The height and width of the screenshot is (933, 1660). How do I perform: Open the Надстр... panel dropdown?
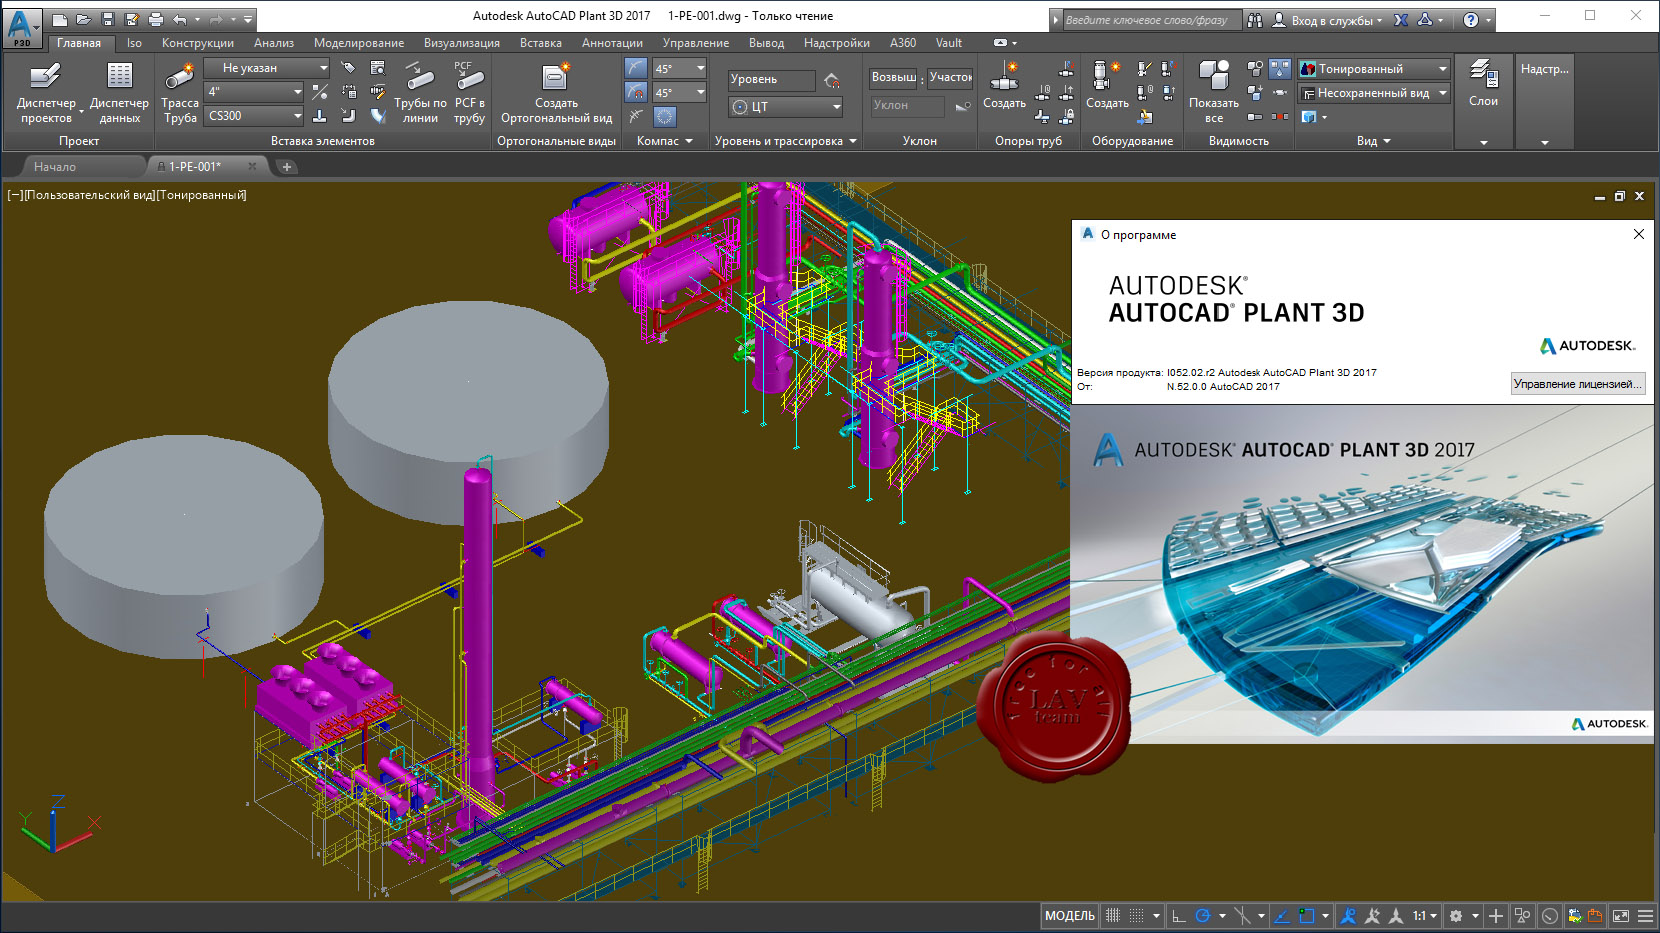pyautogui.click(x=1545, y=142)
